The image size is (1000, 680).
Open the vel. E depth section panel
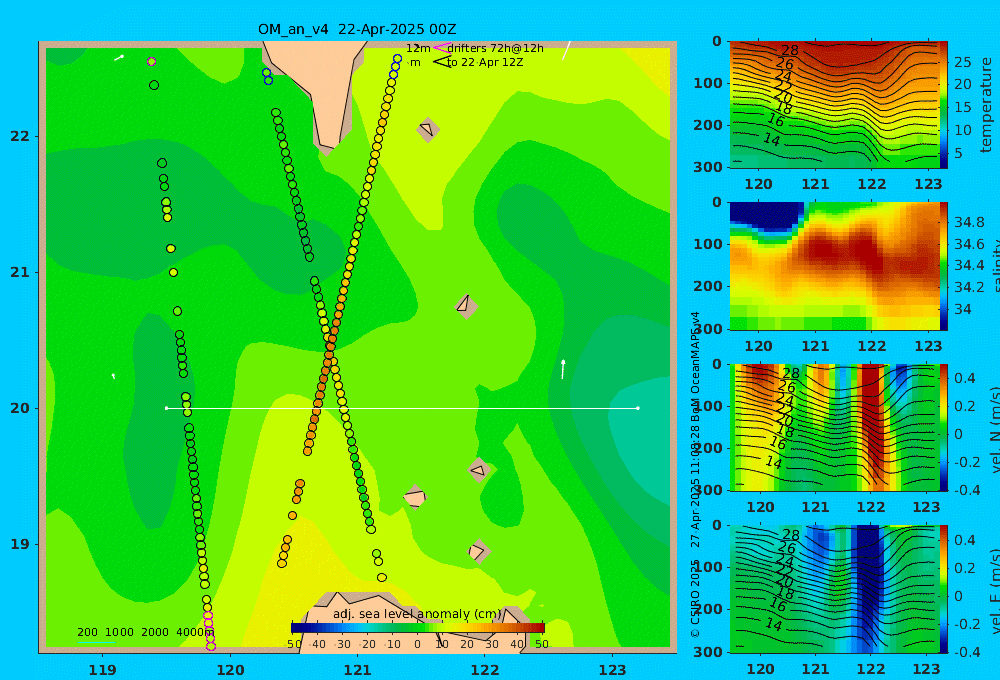point(834,589)
